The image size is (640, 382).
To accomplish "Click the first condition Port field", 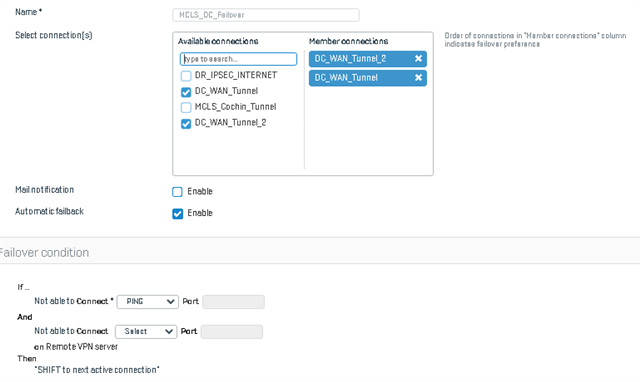I will (233, 302).
